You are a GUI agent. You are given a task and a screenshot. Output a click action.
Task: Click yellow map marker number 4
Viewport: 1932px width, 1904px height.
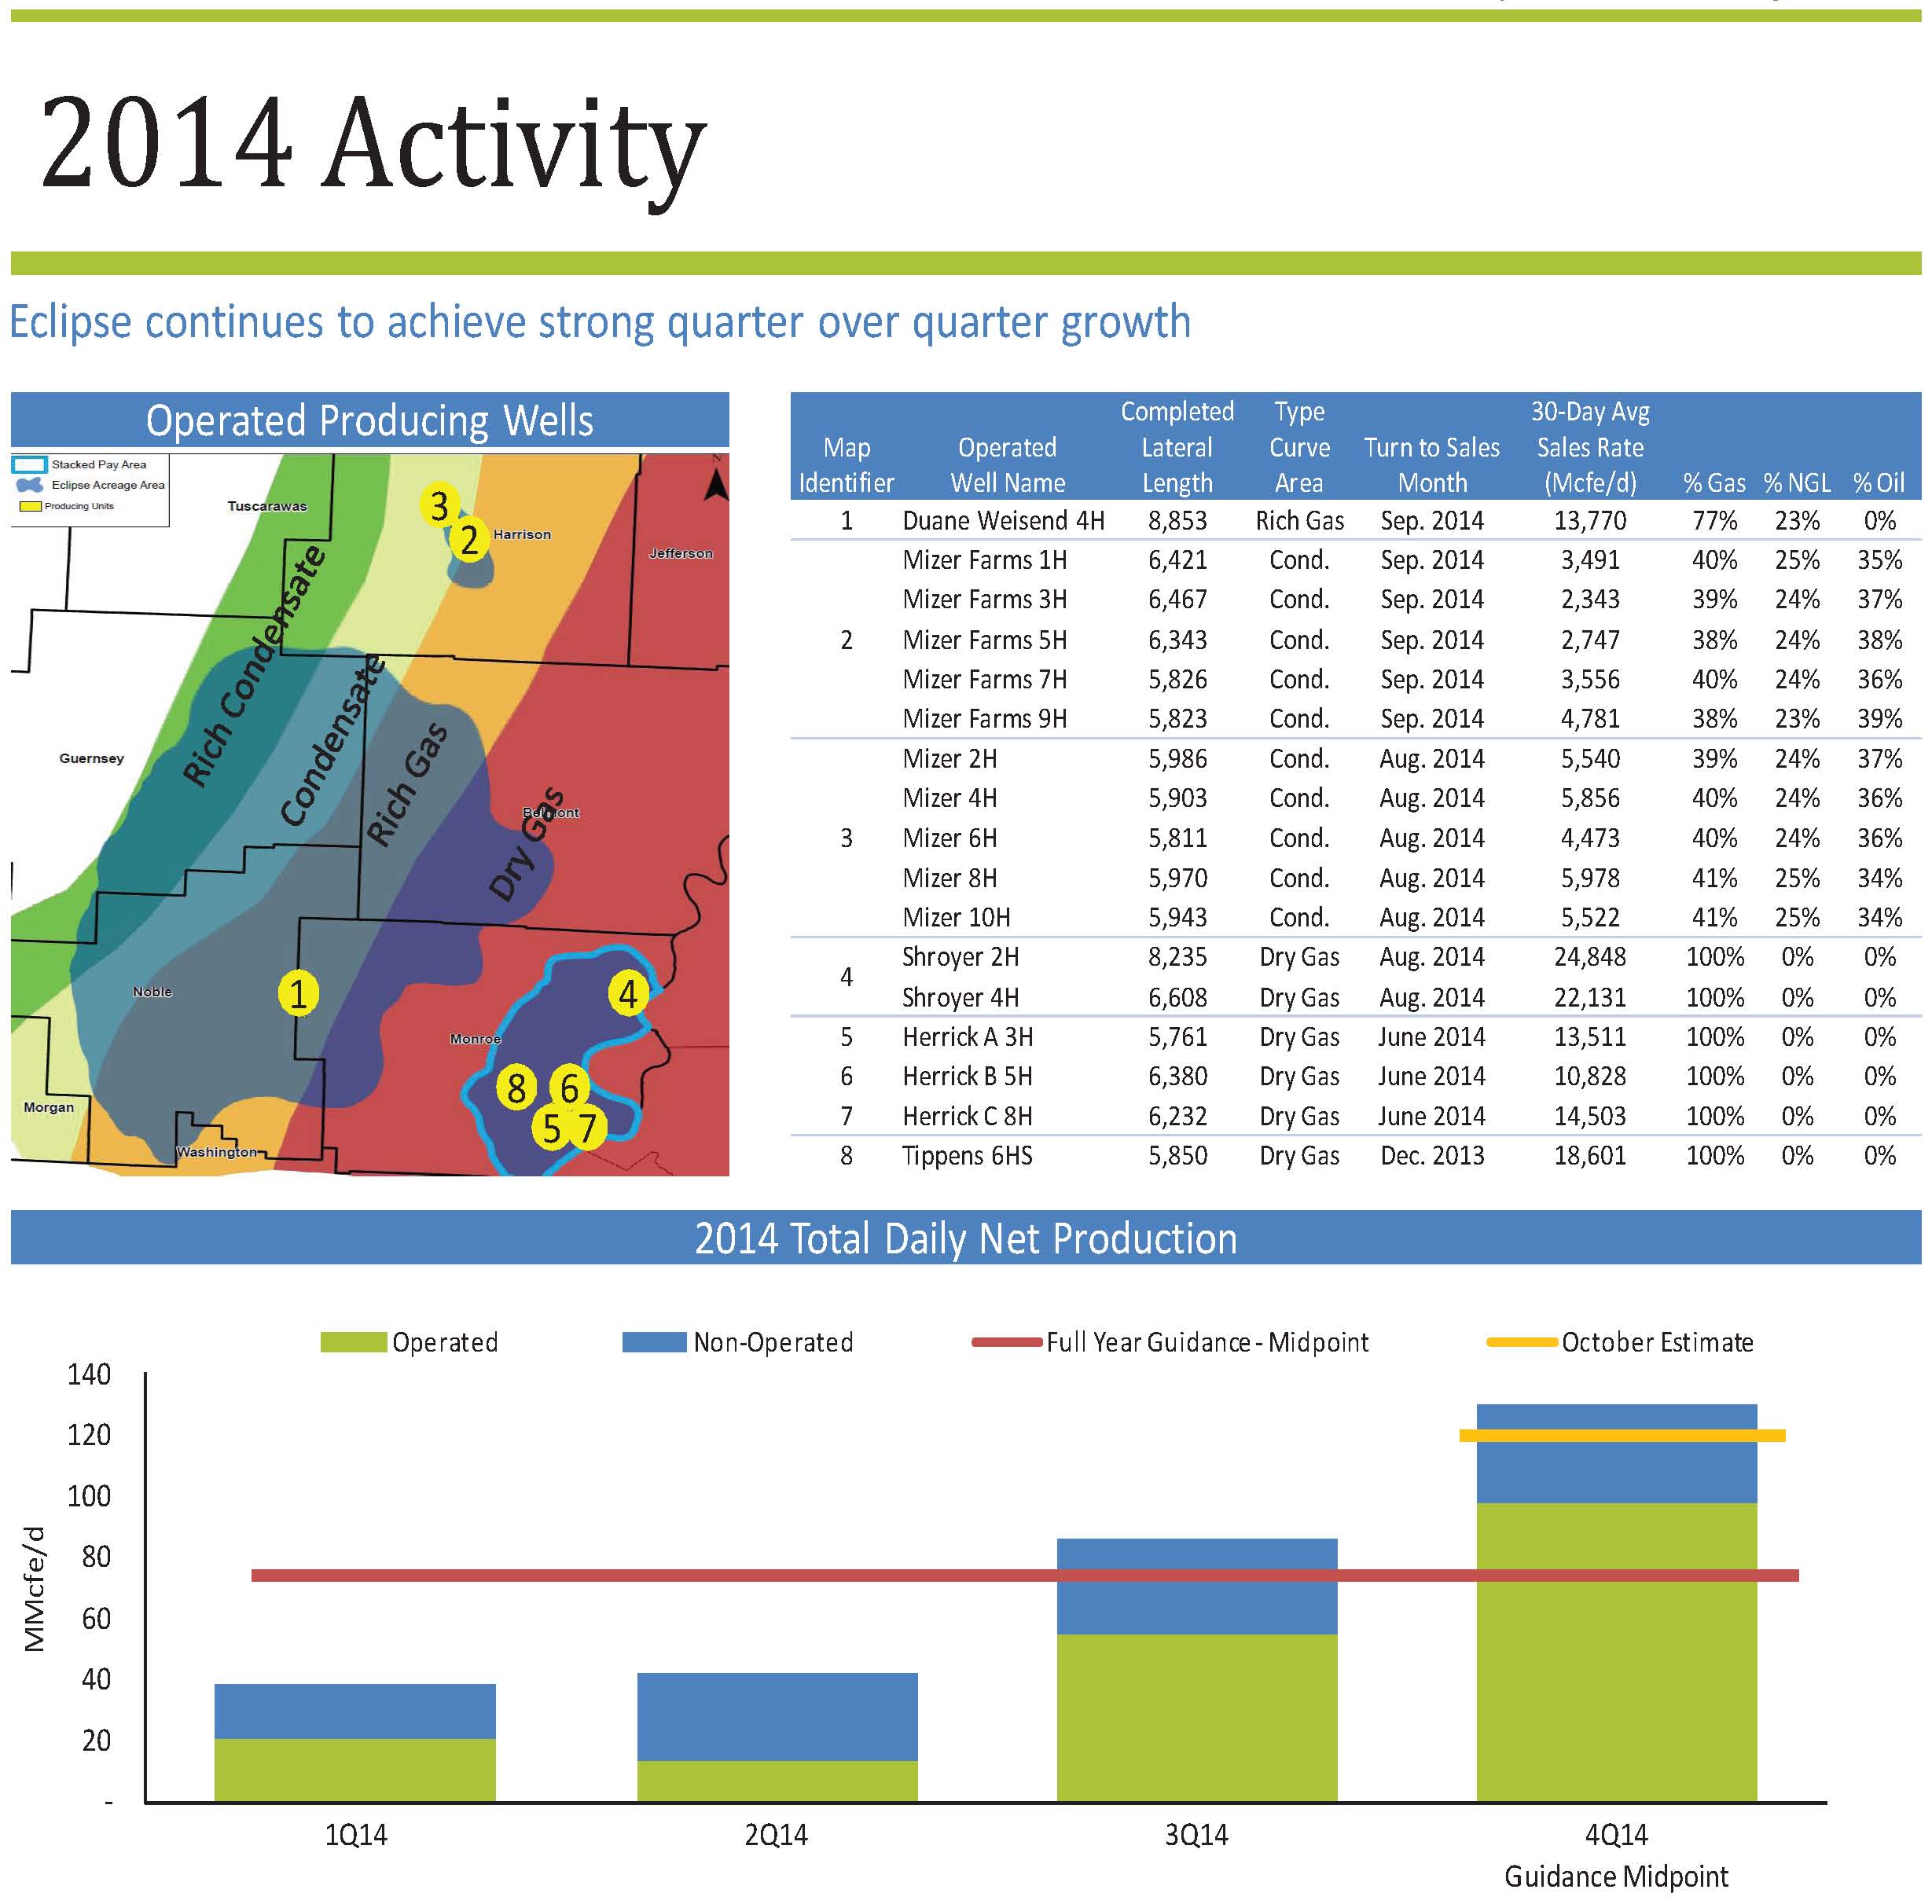(628, 993)
